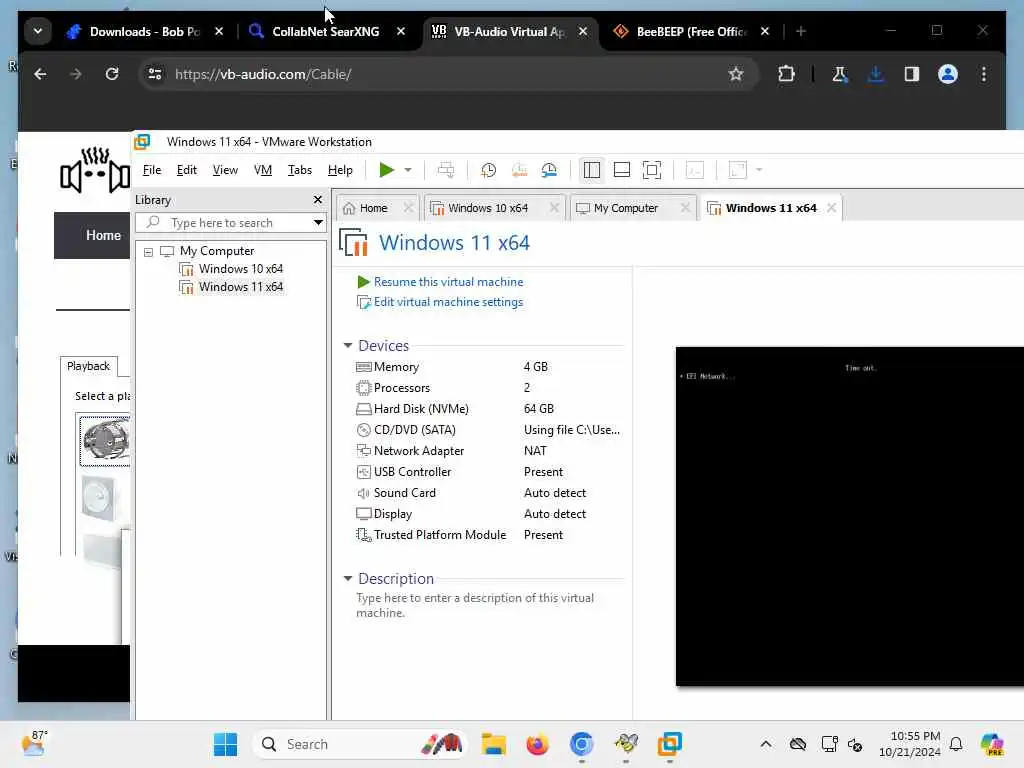This screenshot has height=768, width=1024.
Task: Switch to BeeBEEP browser tab
Action: click(x=691, y=31)
